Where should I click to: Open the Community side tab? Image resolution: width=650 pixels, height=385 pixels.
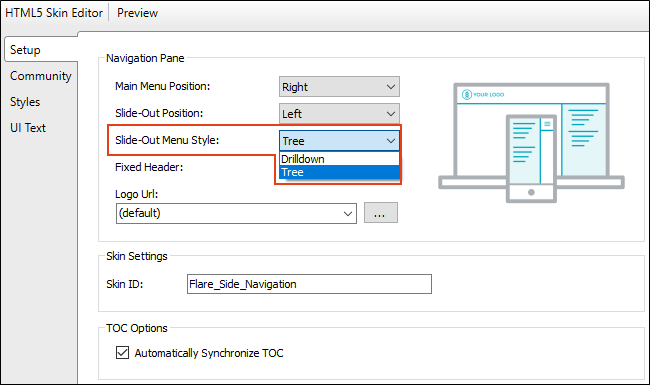(41, 76)
